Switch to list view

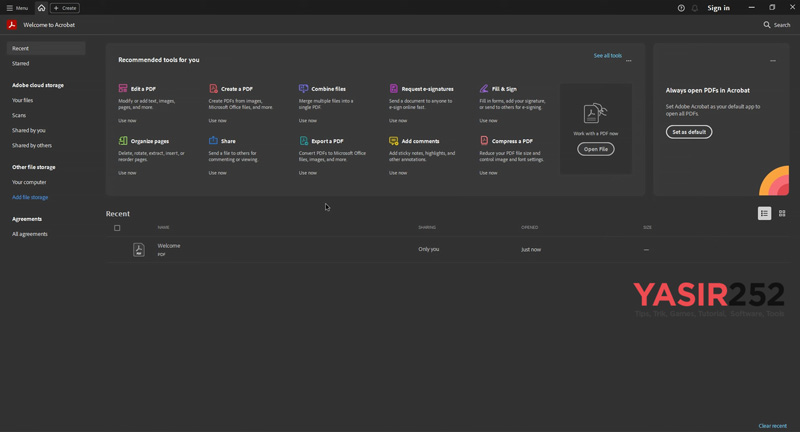pos(764,214)
